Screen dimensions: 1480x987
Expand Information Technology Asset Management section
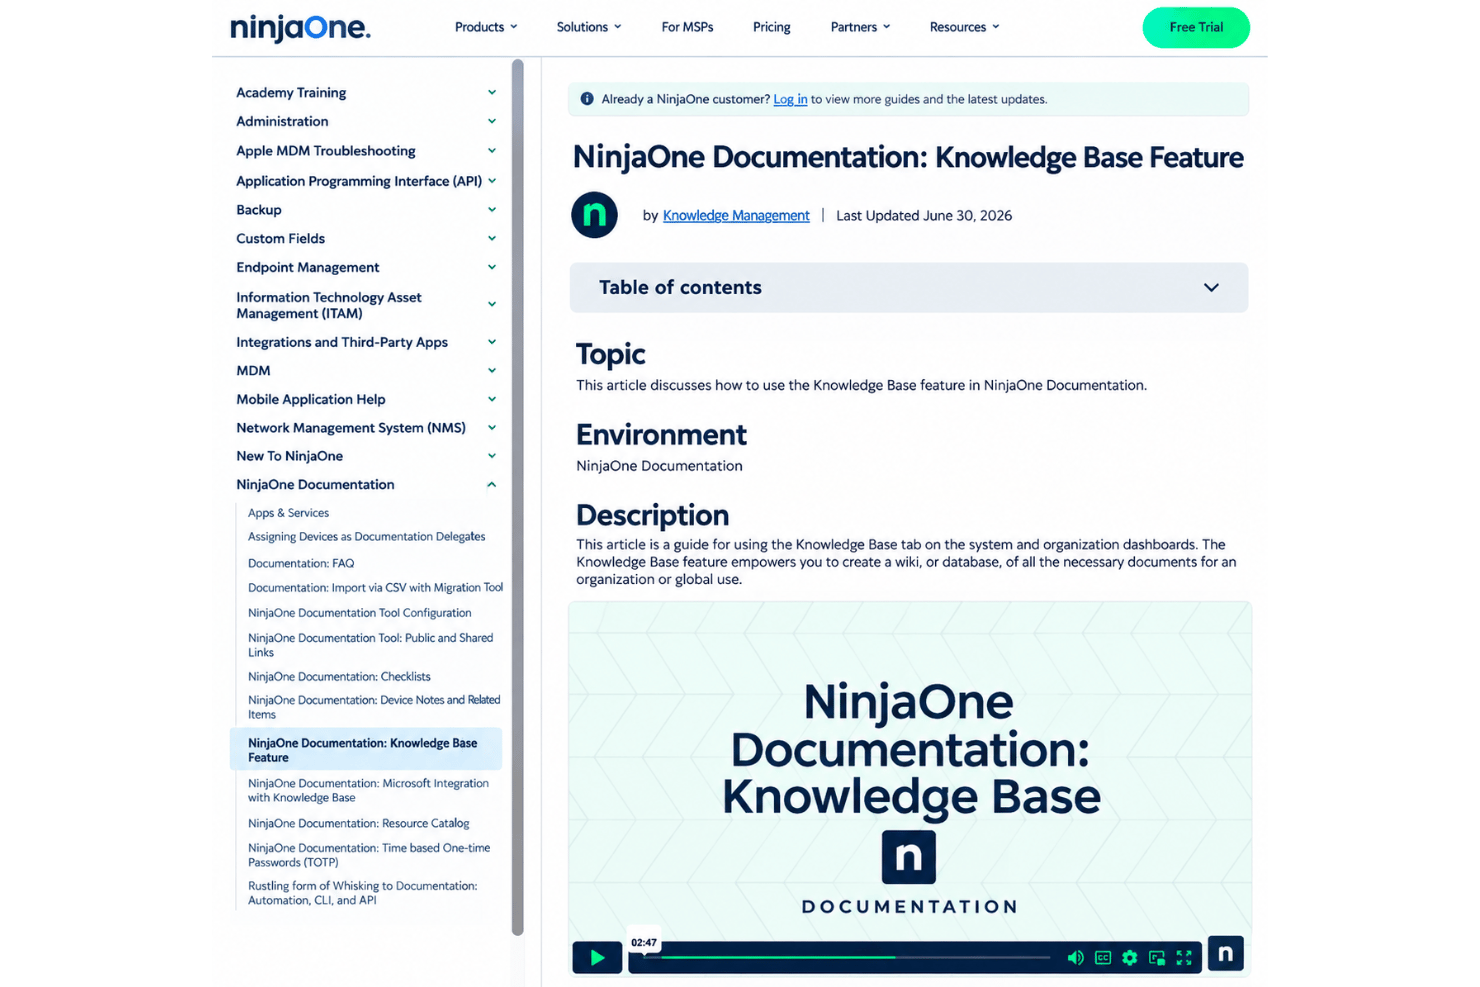(366, 305)
